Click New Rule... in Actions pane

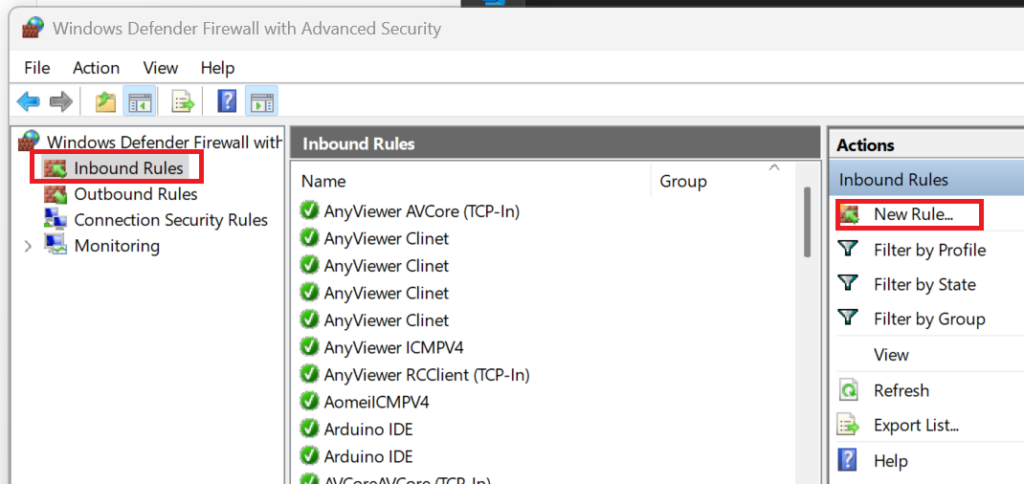point(913,214)
